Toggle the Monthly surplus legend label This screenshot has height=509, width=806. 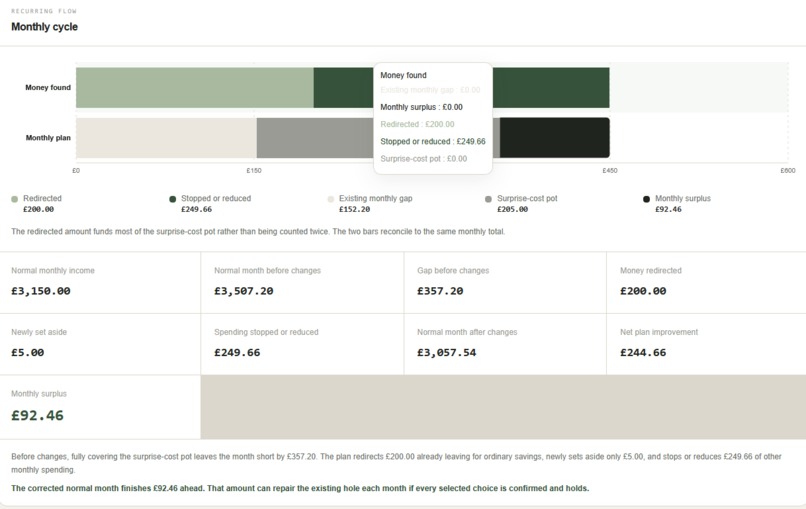pos(683,198)
